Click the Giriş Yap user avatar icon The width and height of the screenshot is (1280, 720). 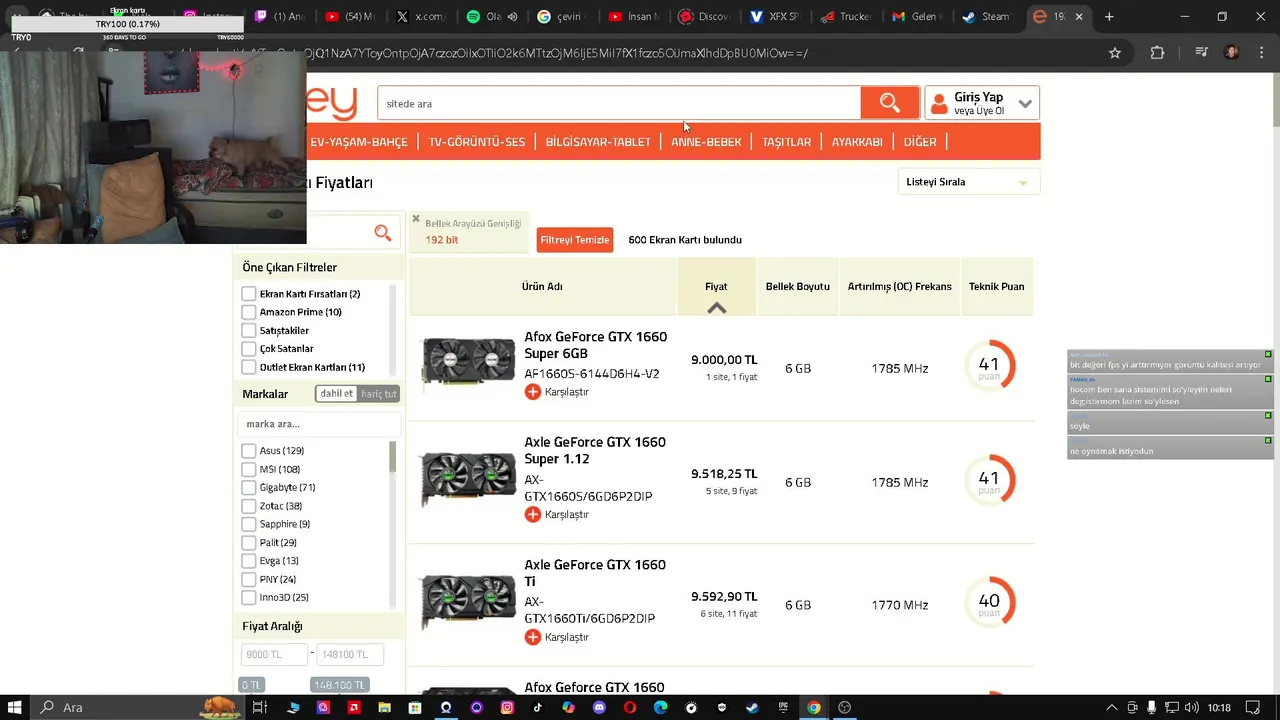tap(938, 104)
